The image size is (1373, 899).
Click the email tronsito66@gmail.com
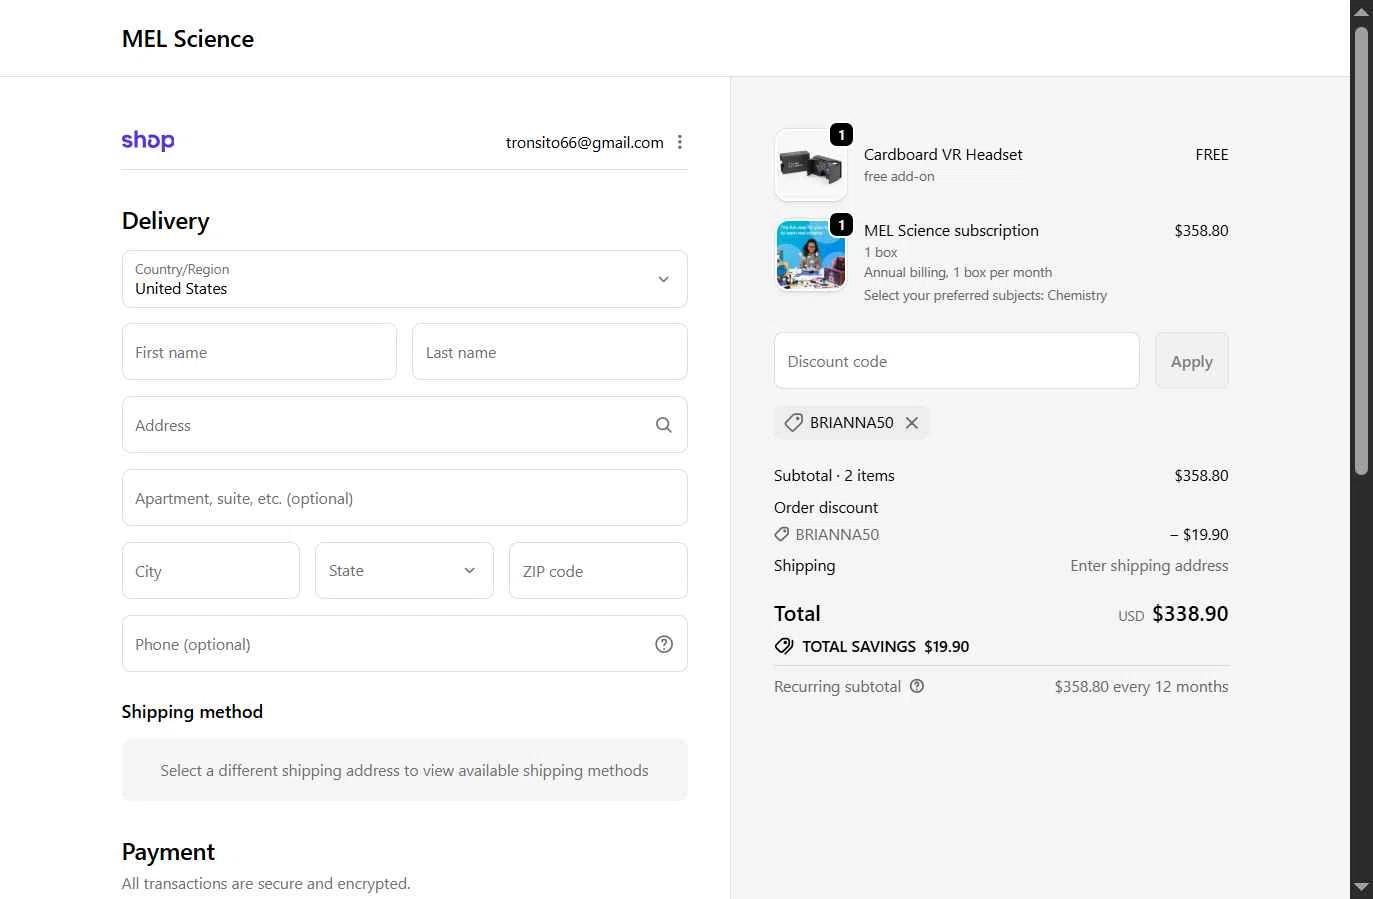pos(585,142)
